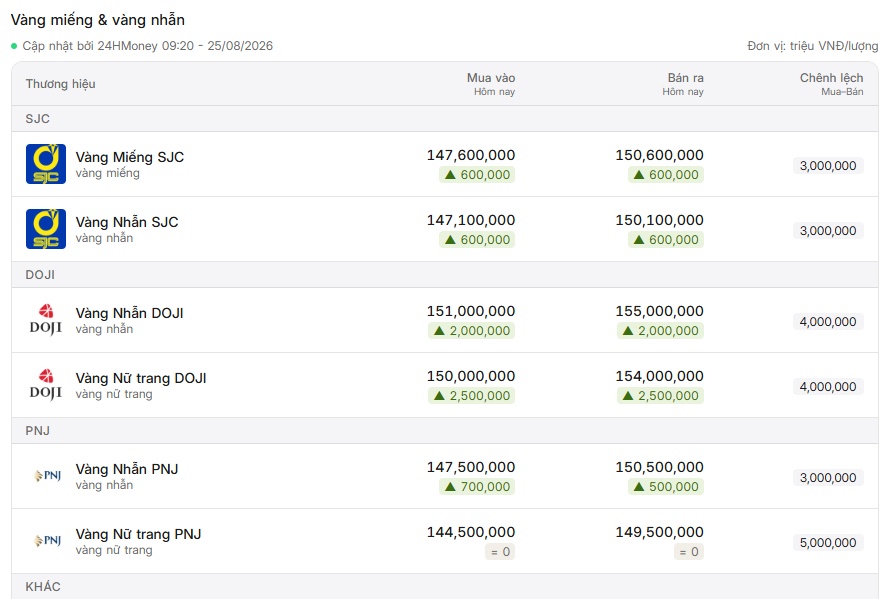Open Vàng Nhẫn DOJI product name

point(130,313)
